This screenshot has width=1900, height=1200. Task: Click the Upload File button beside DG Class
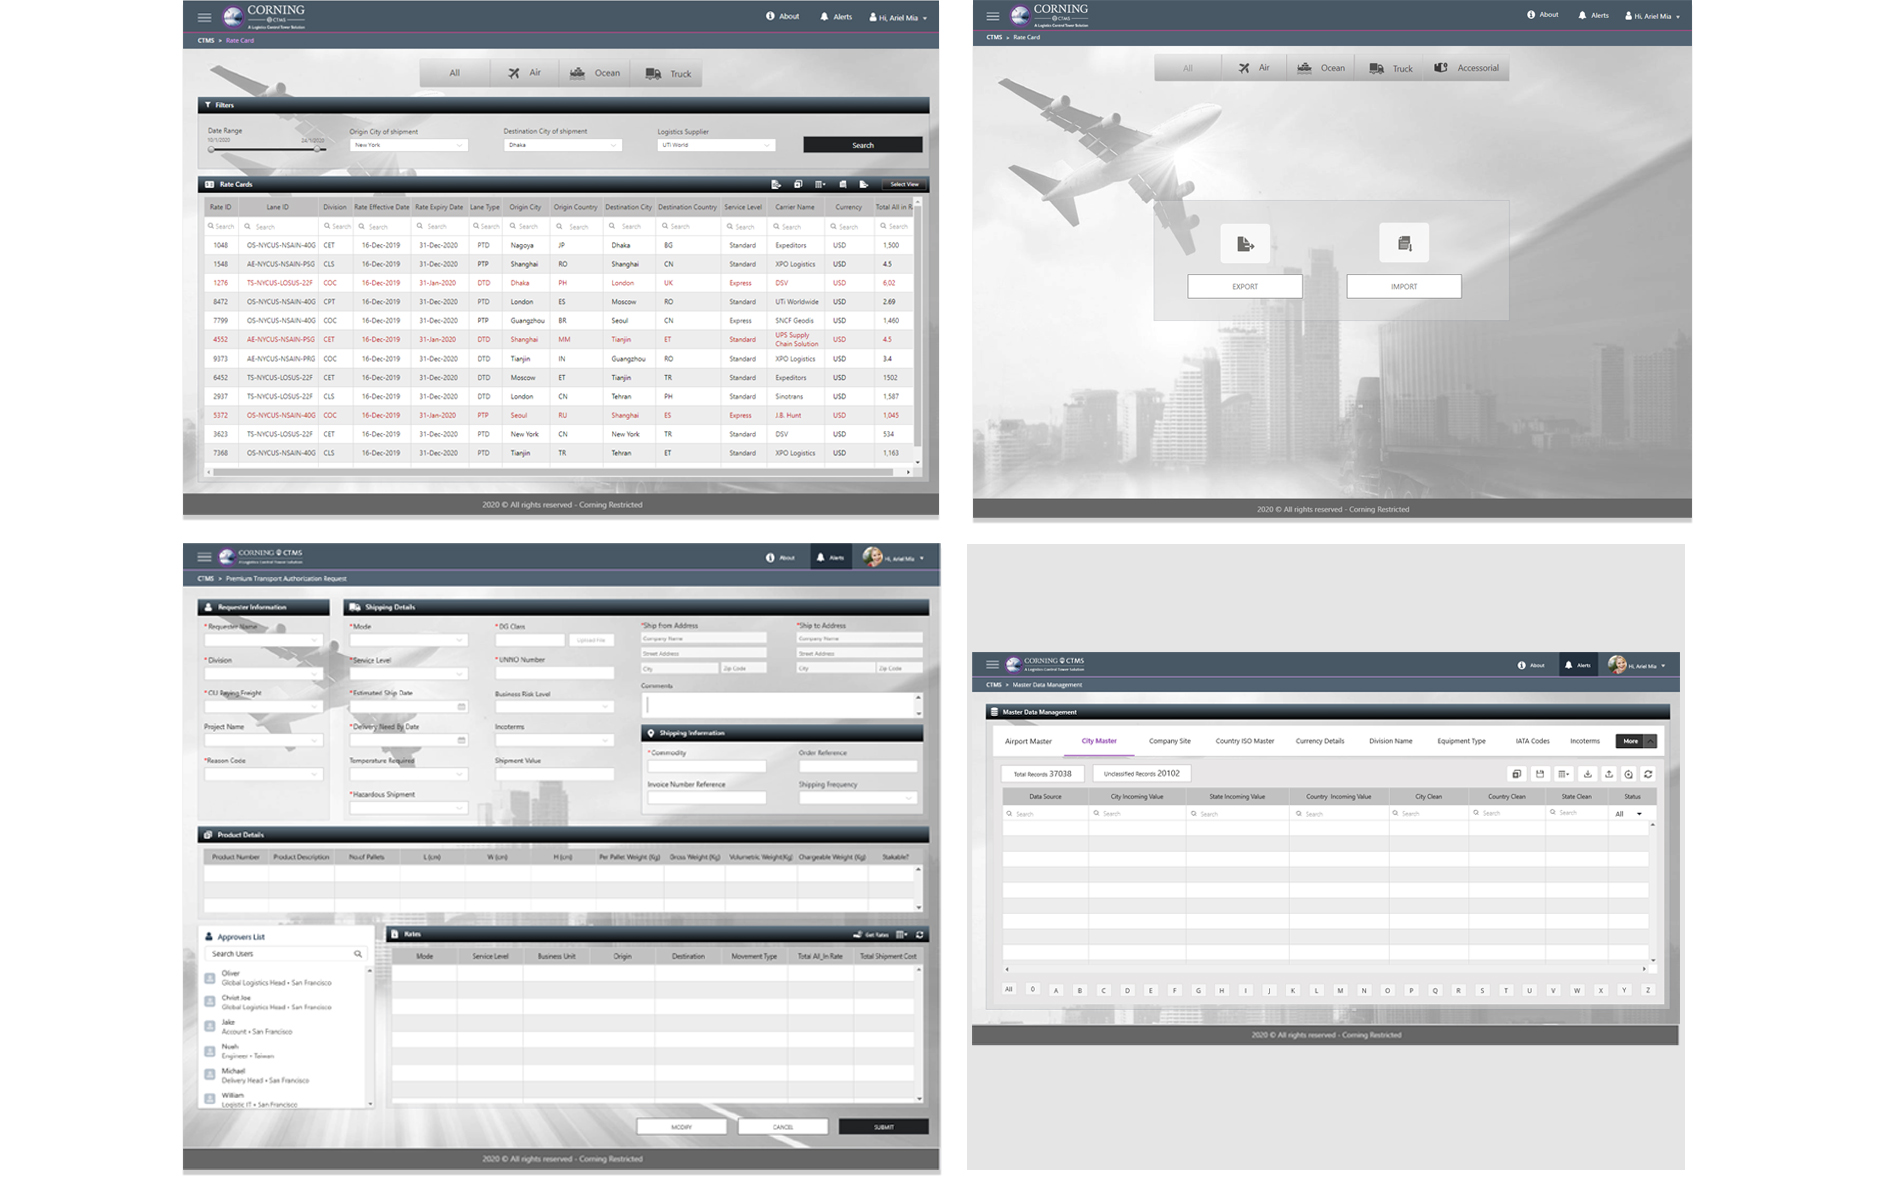pyautogui.click(x=591, y=640)
